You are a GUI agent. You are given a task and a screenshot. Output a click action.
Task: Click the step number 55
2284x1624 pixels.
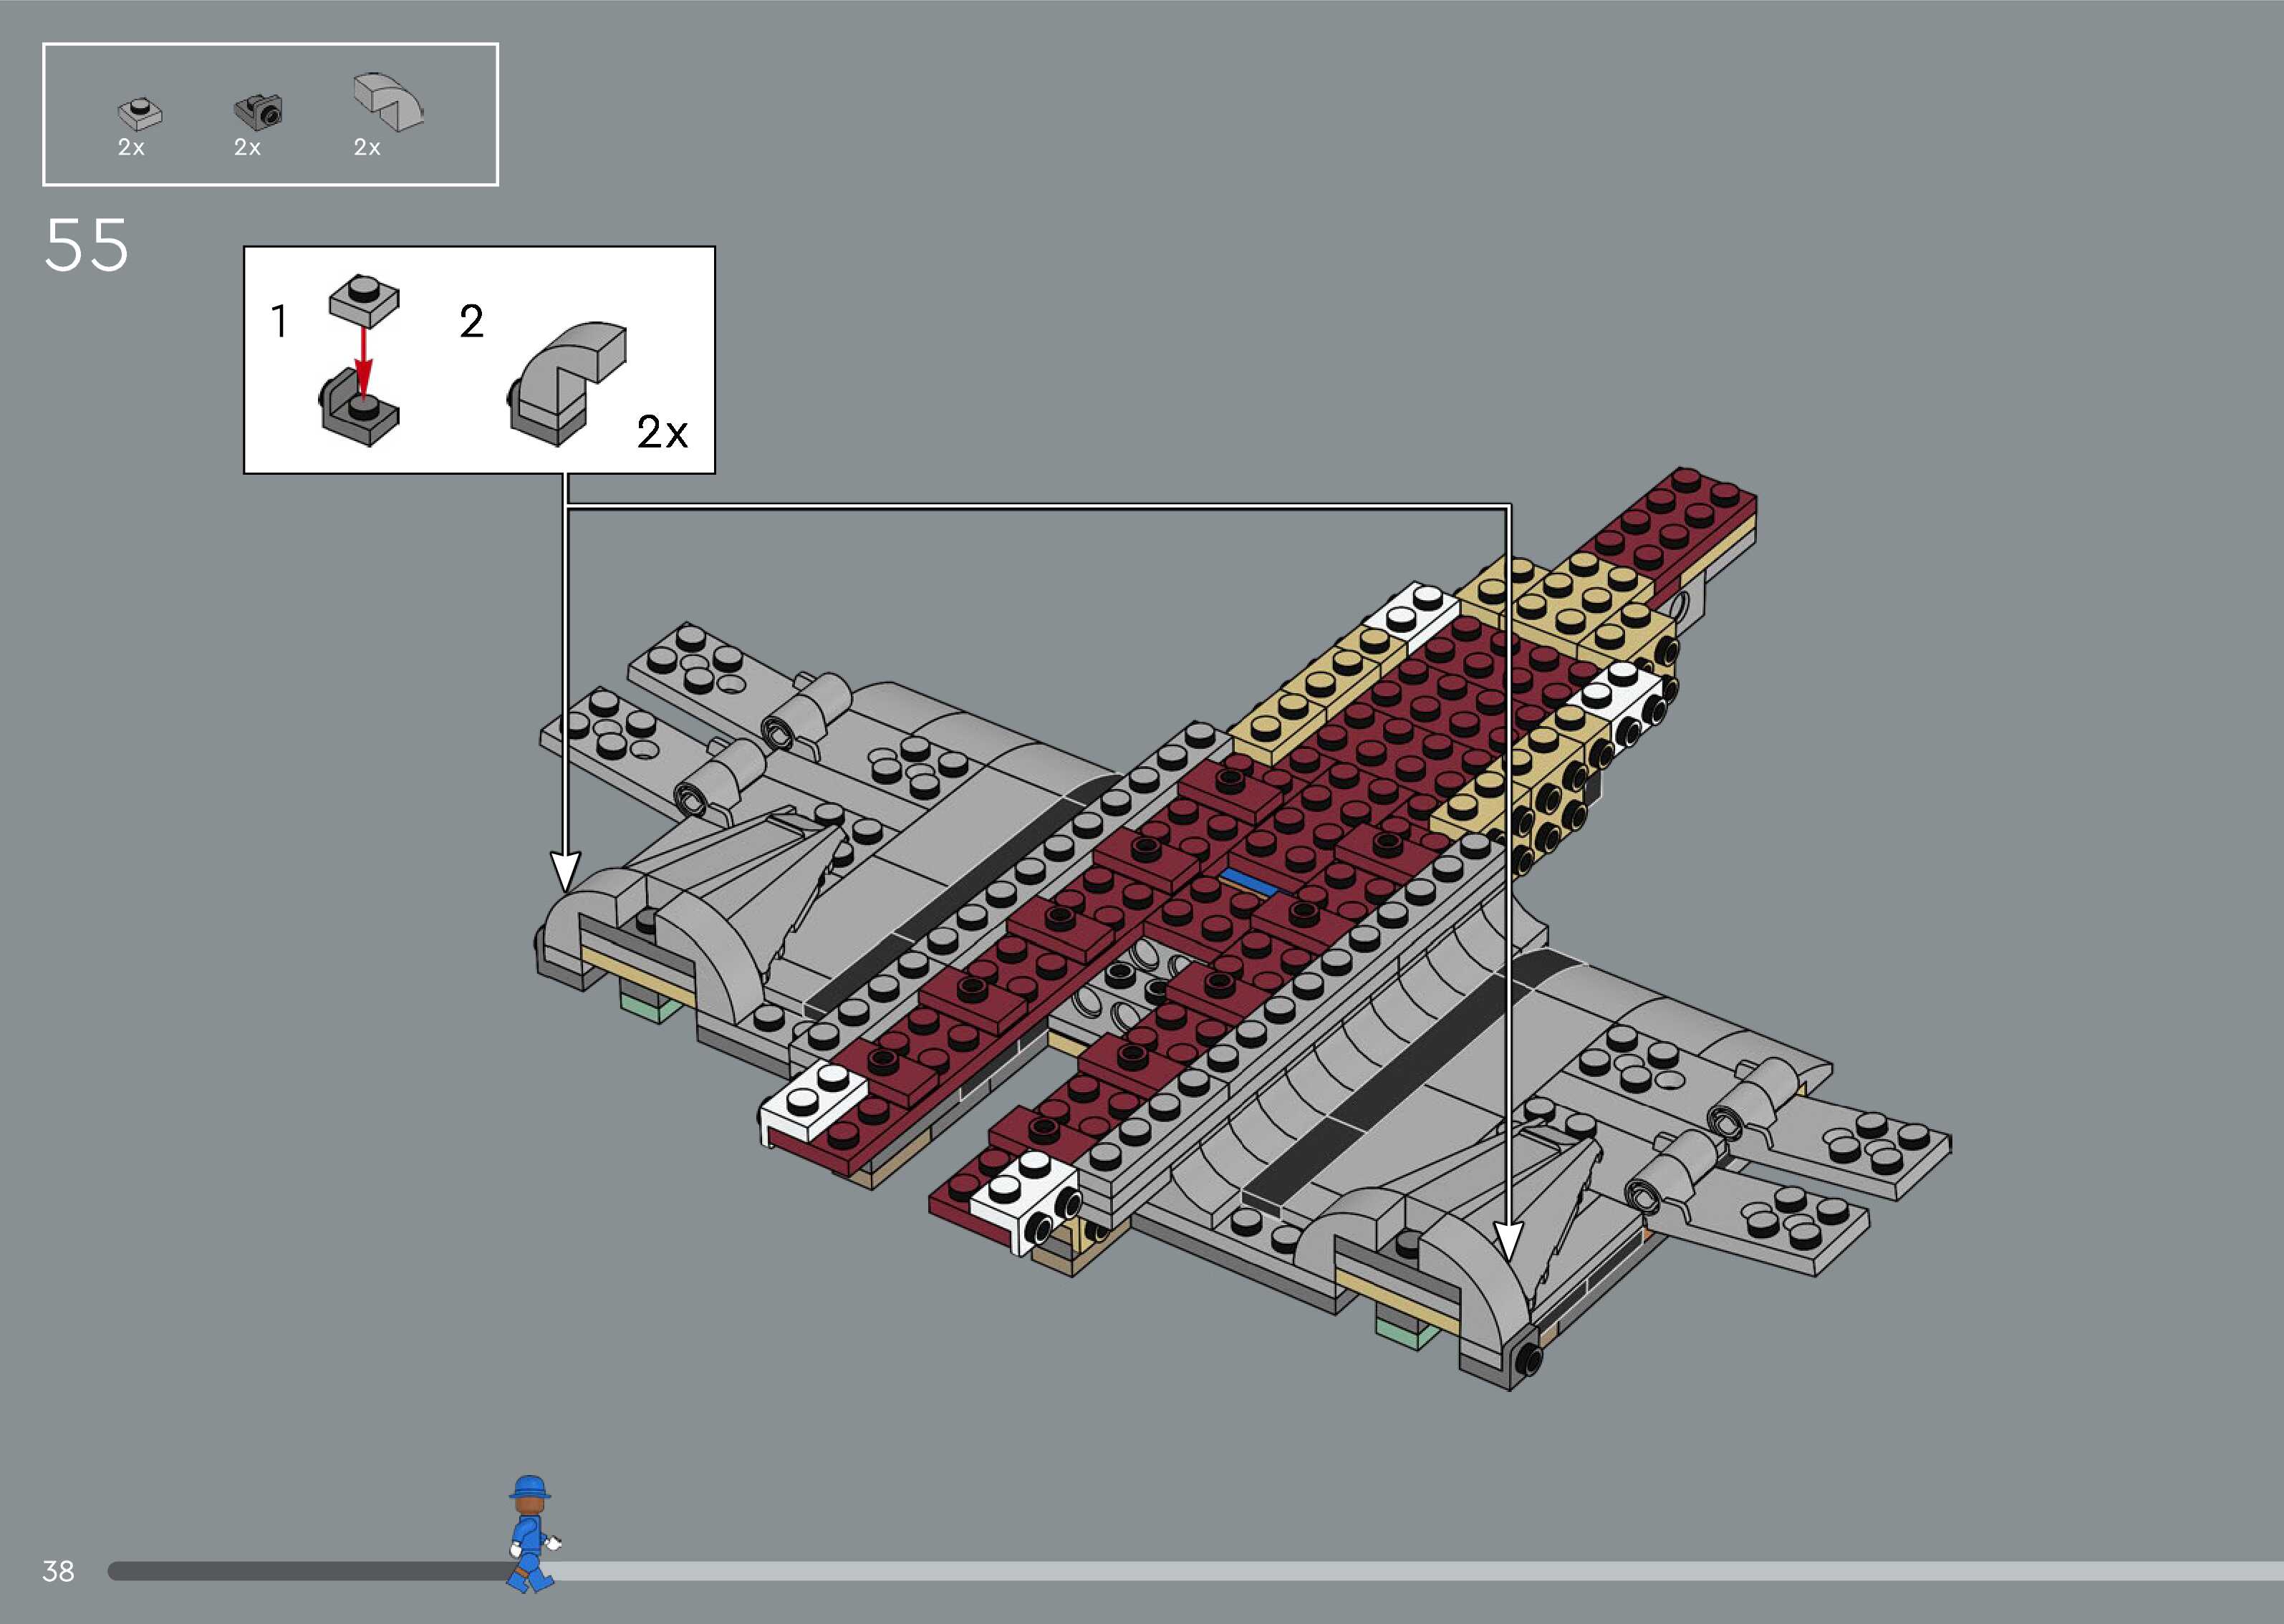point(87,246)
